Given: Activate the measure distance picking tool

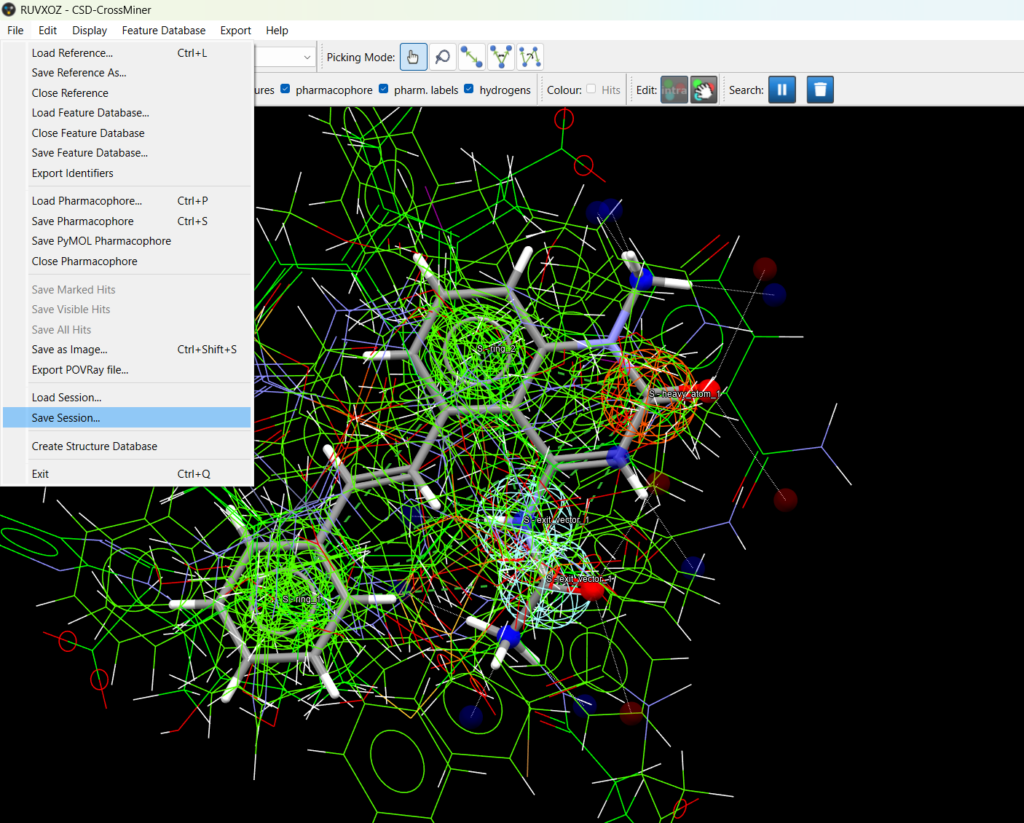Looking at the screenshot, I should pyautogui.click(x=471, y=58).
